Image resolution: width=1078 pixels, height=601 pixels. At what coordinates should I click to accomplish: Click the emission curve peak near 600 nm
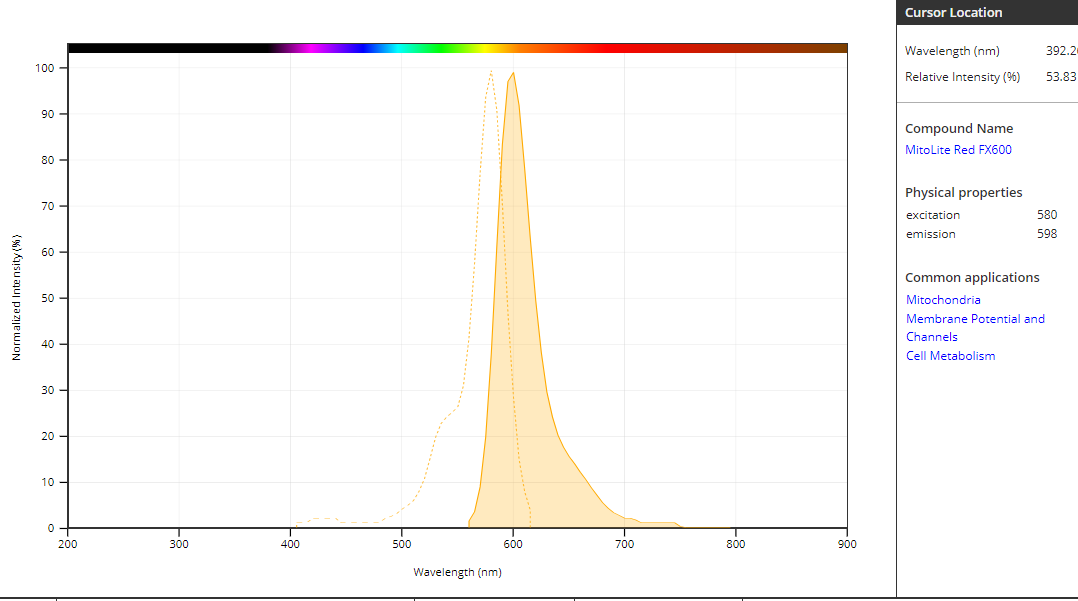click(x=513, y=74)
